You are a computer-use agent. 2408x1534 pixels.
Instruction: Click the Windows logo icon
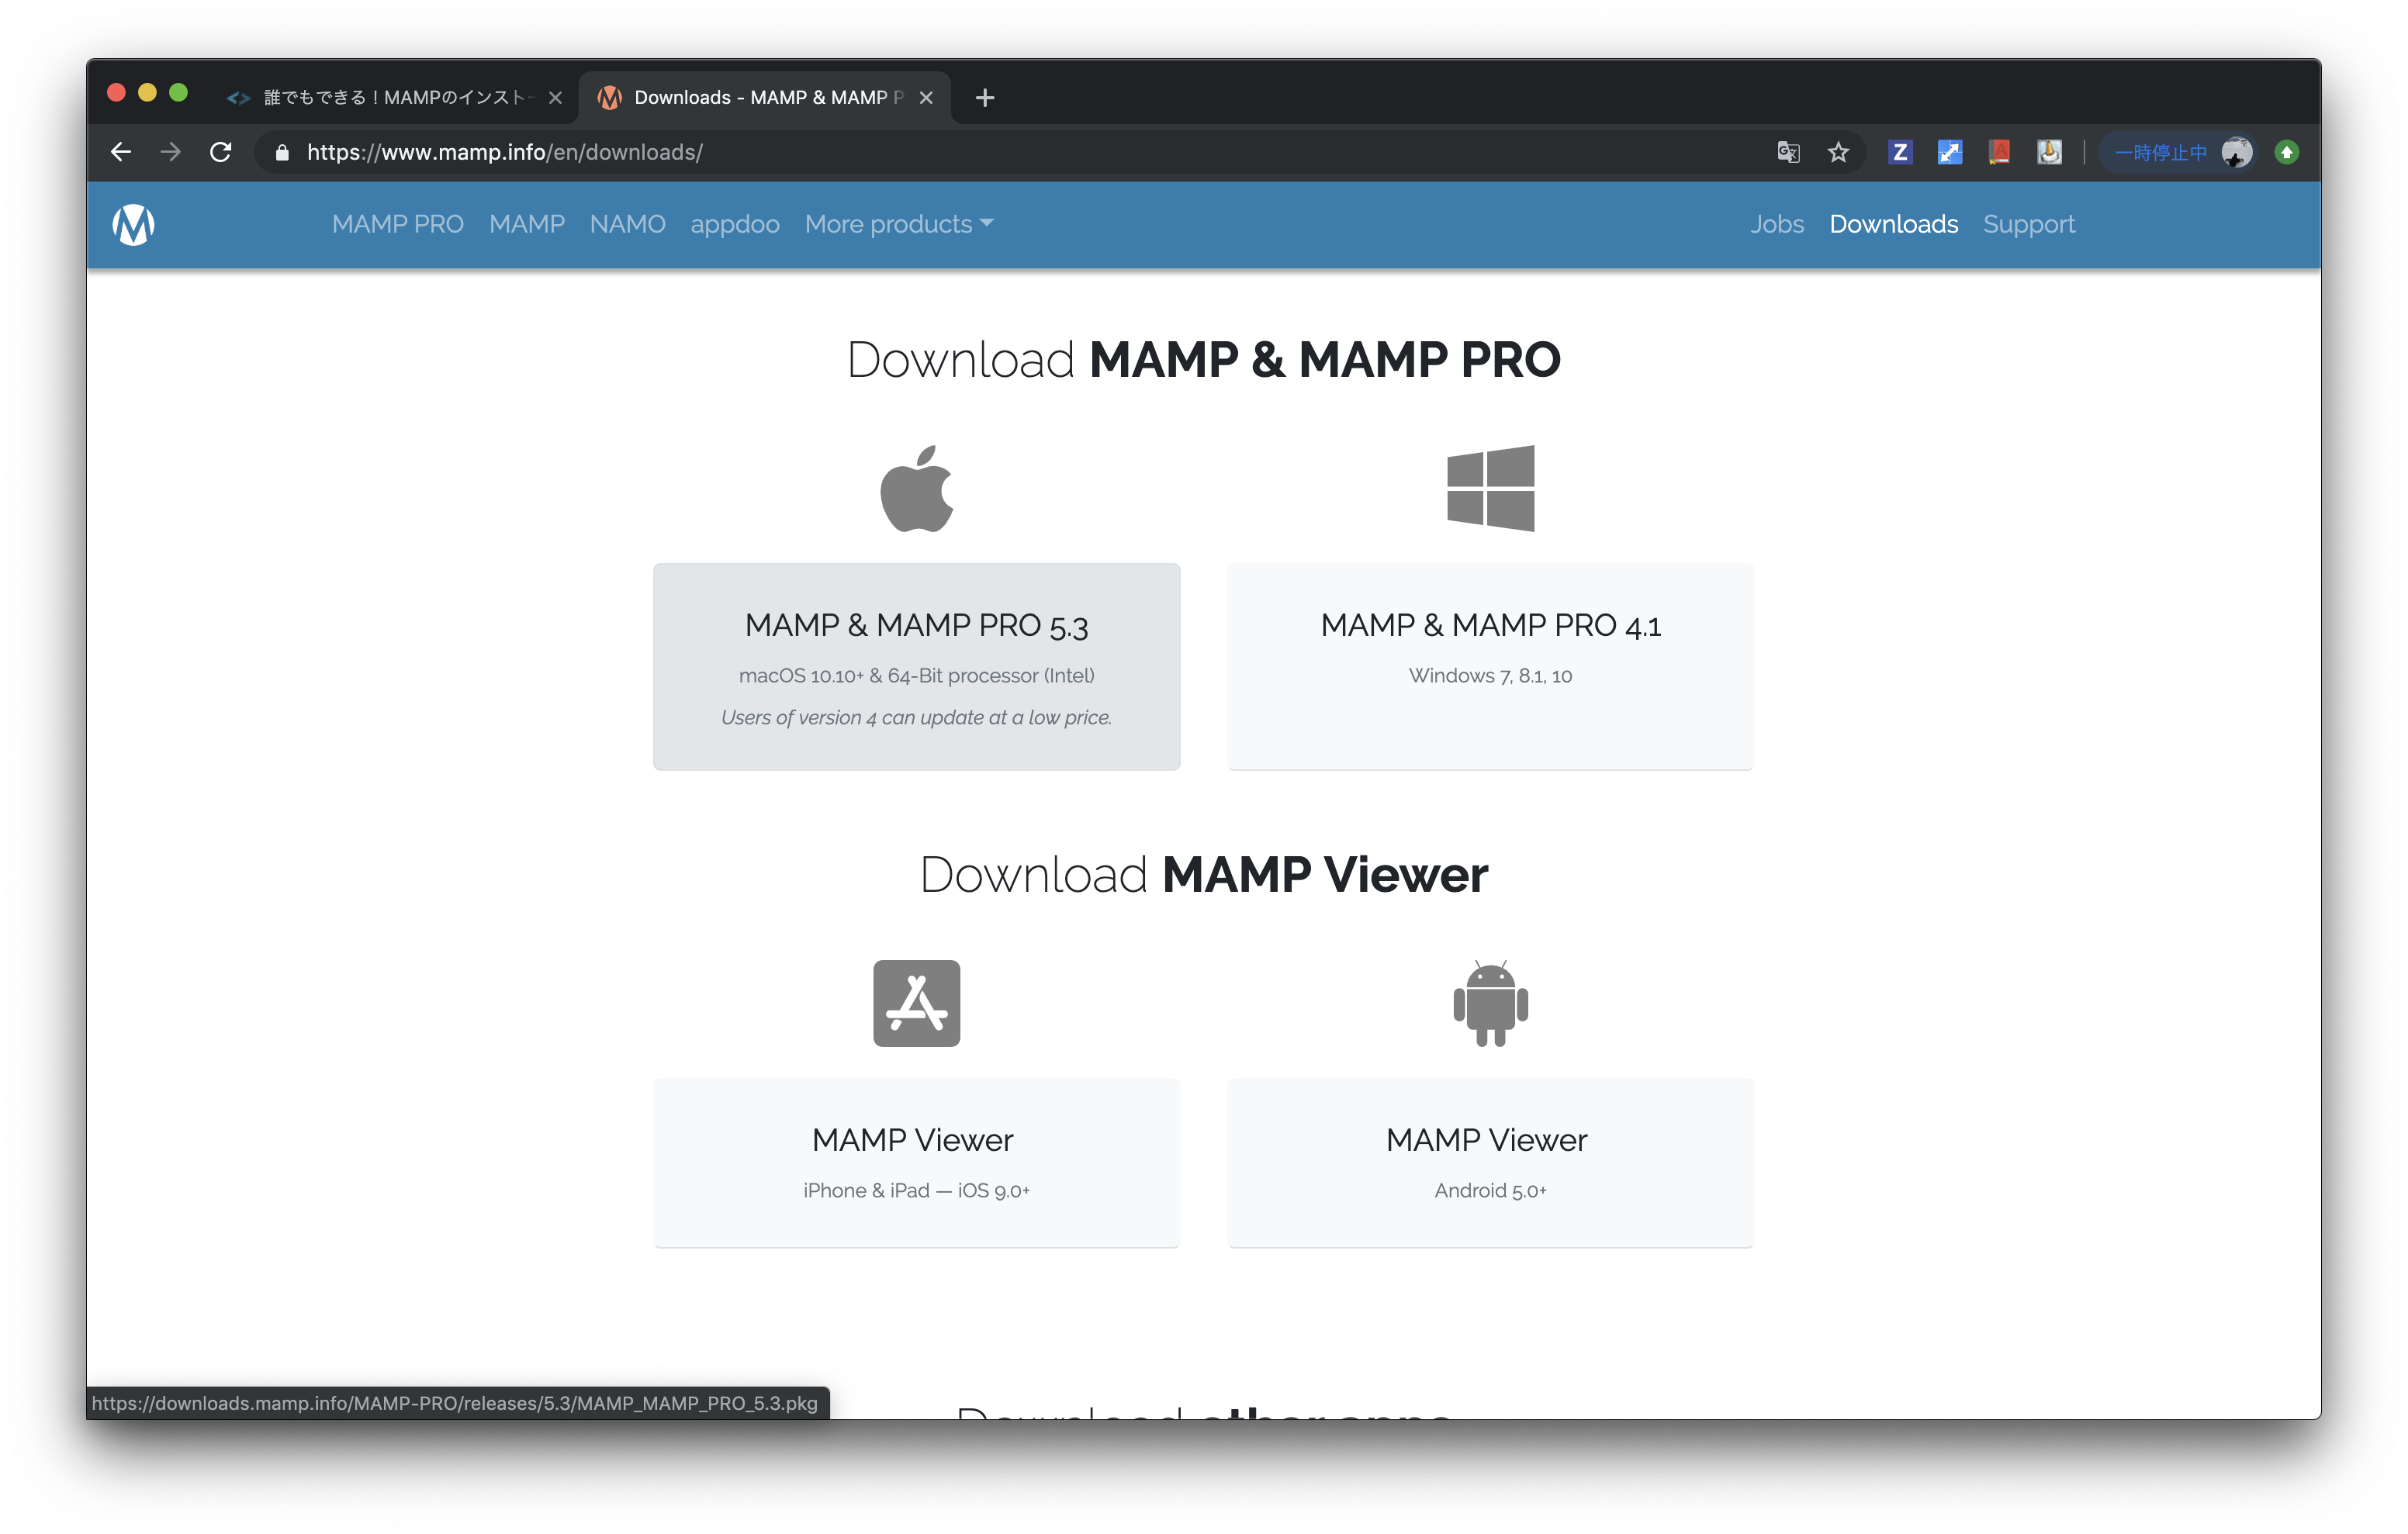click(1490, 488)
